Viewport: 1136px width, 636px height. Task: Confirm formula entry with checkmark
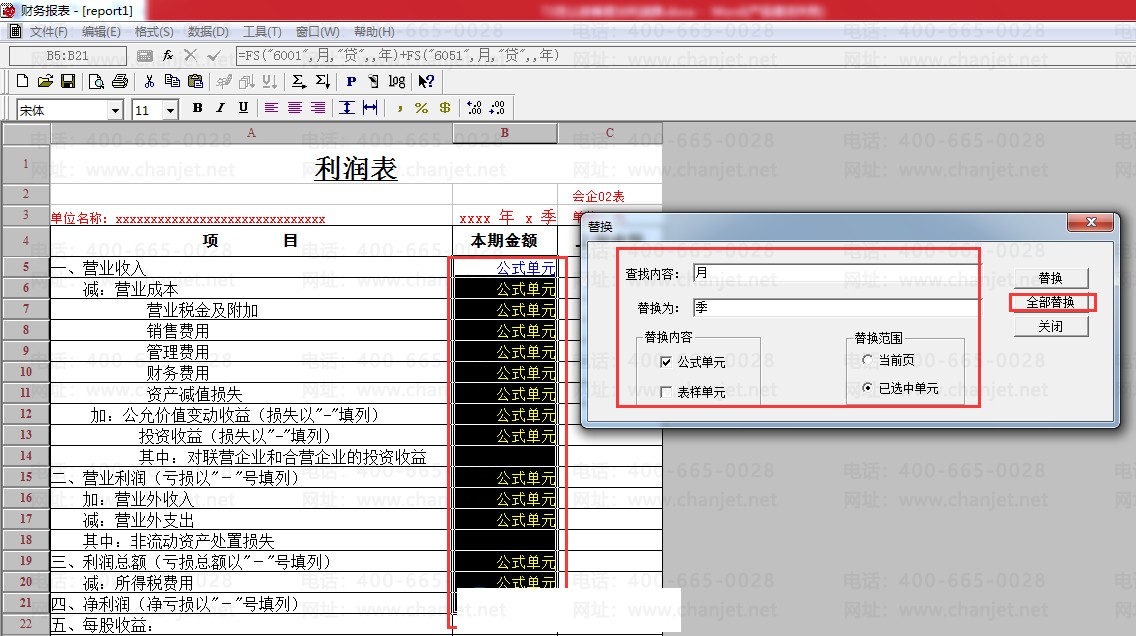coord(214,56)
